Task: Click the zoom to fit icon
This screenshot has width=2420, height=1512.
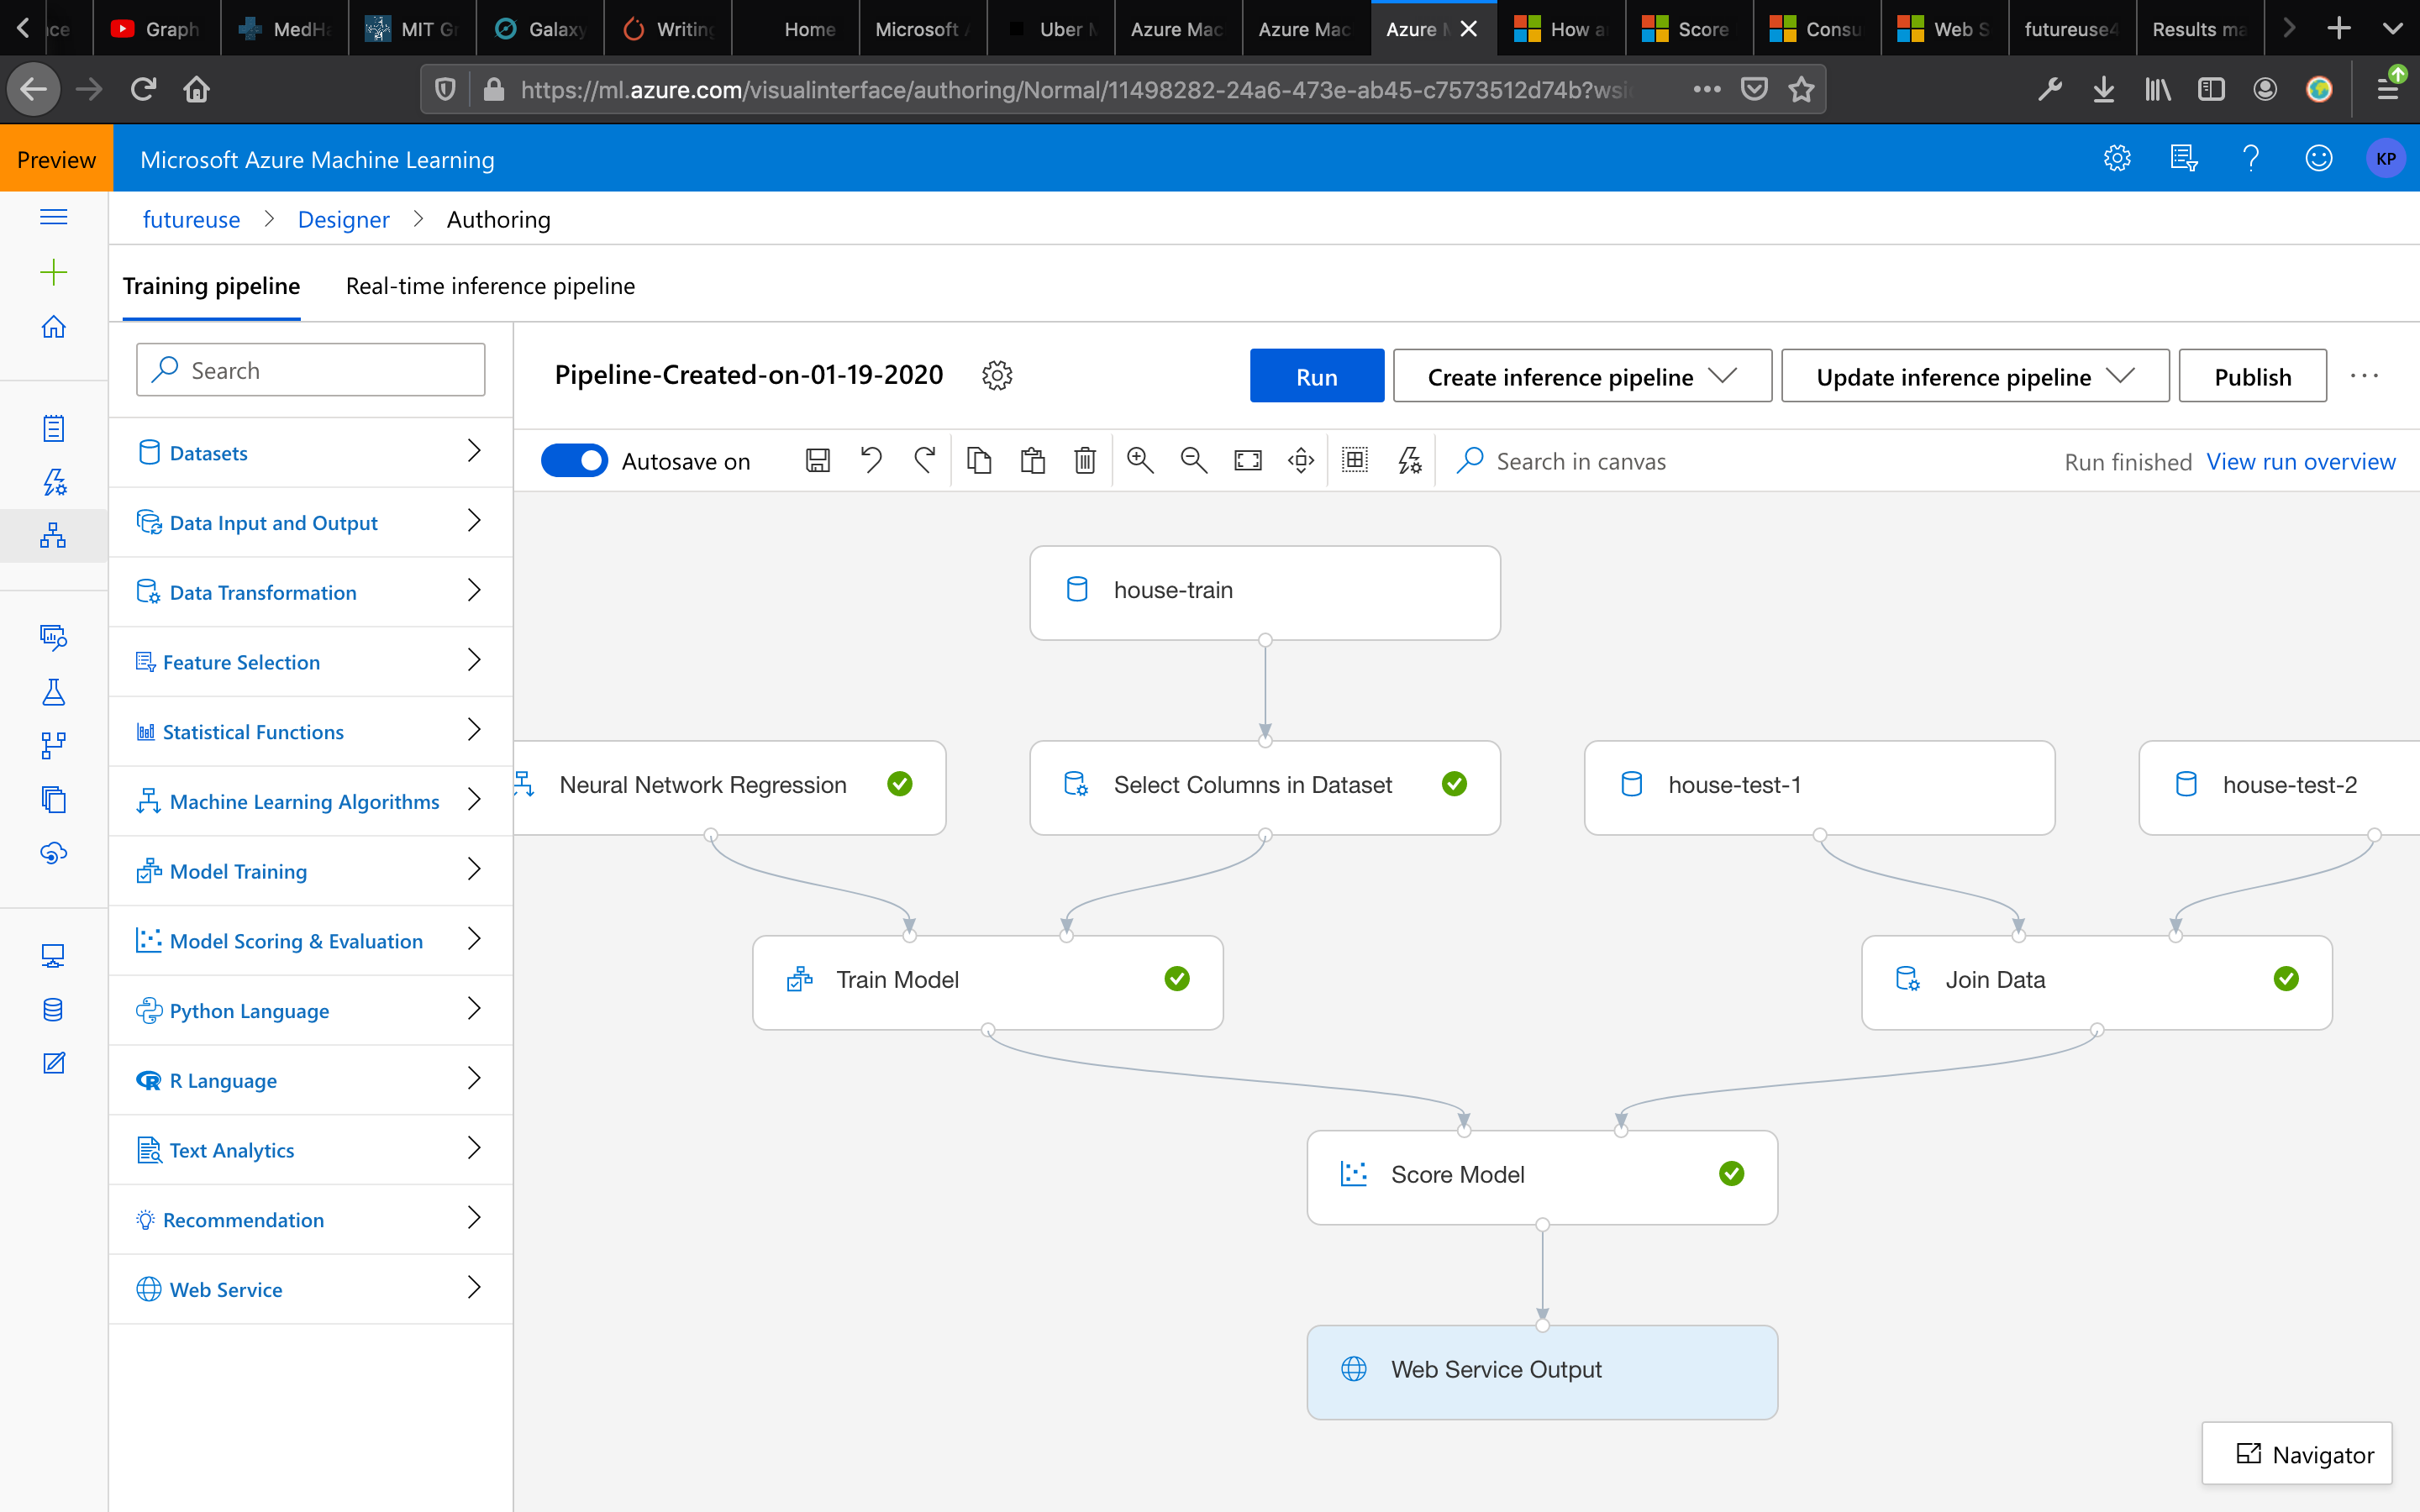Action: [x=1248, y=461]
